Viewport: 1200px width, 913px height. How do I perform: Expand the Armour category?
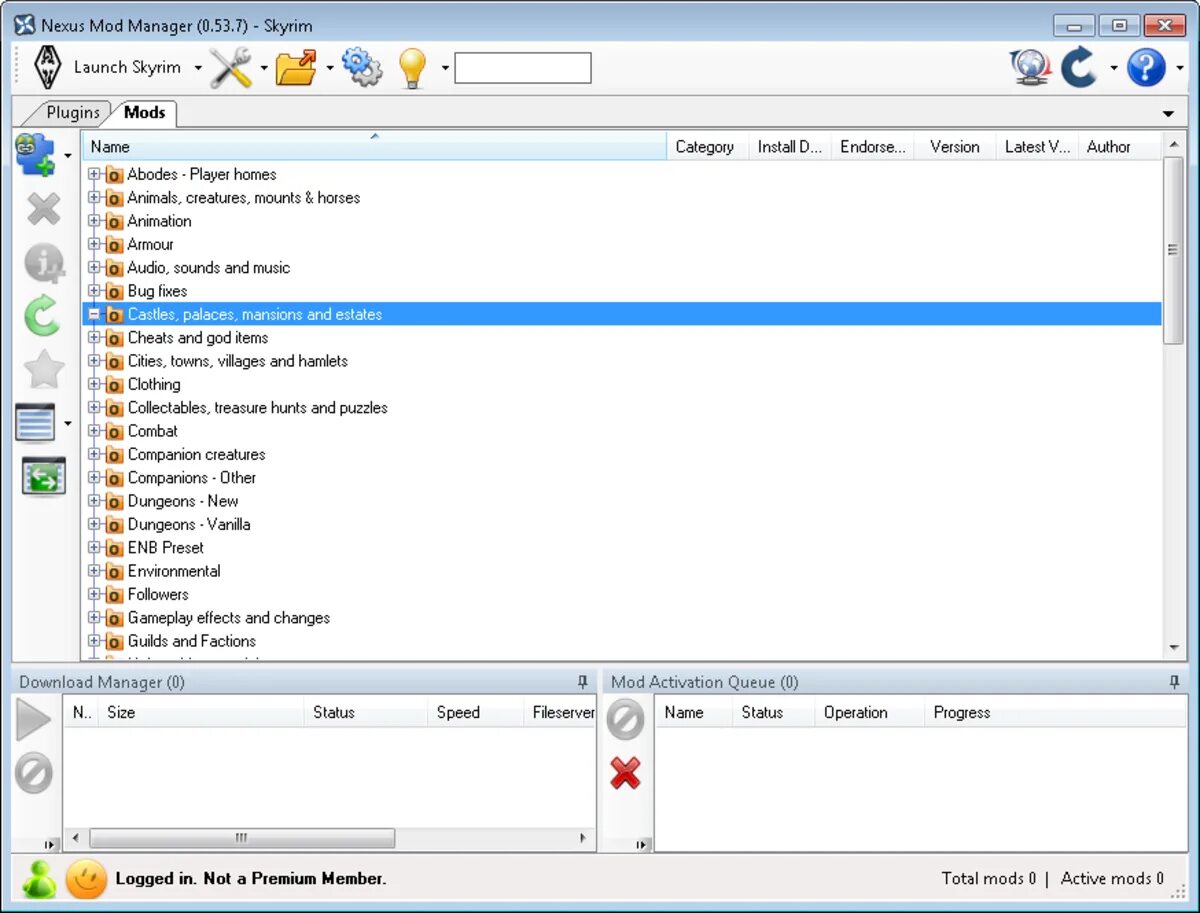[x=95, y=244]
